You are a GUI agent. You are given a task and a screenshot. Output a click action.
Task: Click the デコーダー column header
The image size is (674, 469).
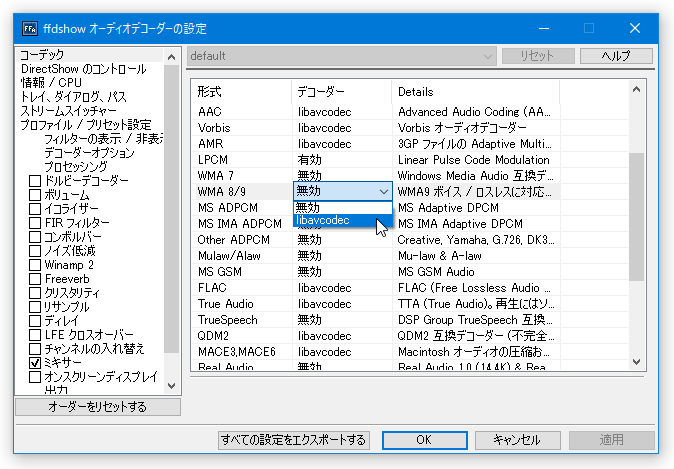coord(342,92)
